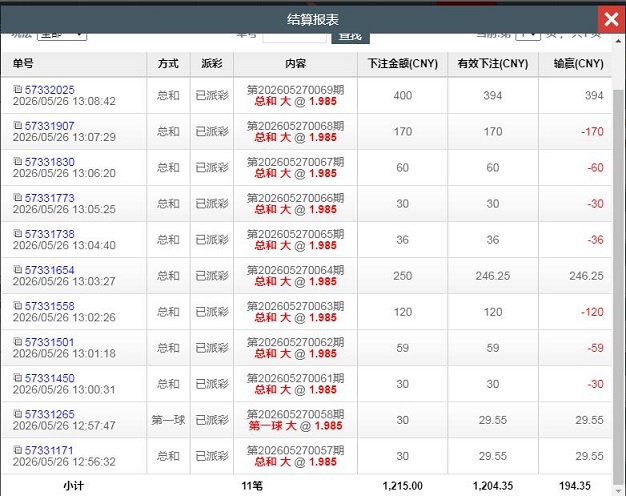The height and width of the screenshot is (496, 626).
Task: Click the loss value -120
Action: point(592,312)
